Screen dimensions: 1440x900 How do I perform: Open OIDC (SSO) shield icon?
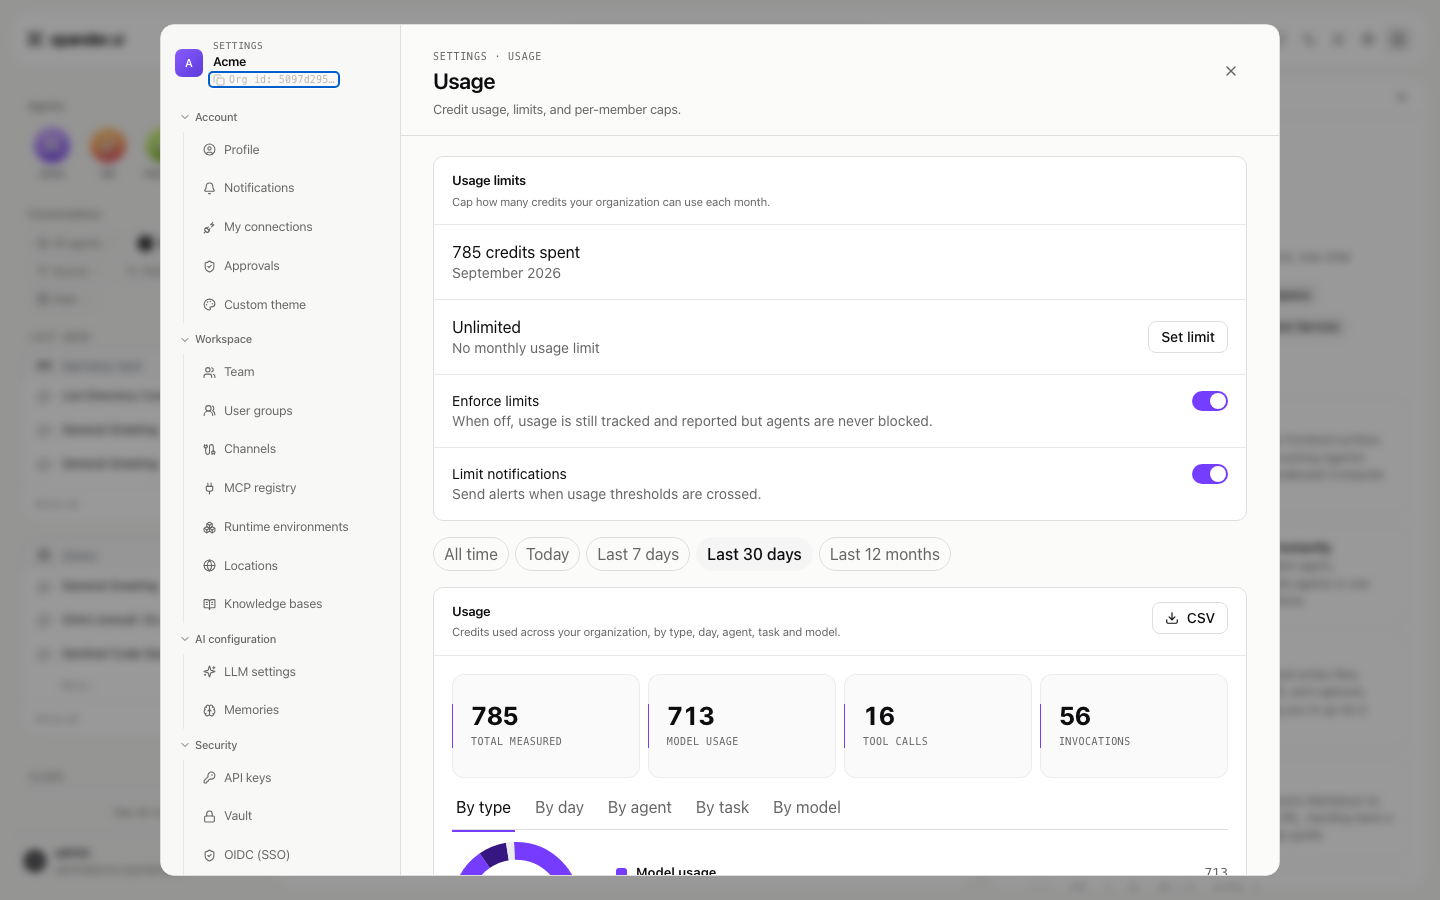pos(209,855)
